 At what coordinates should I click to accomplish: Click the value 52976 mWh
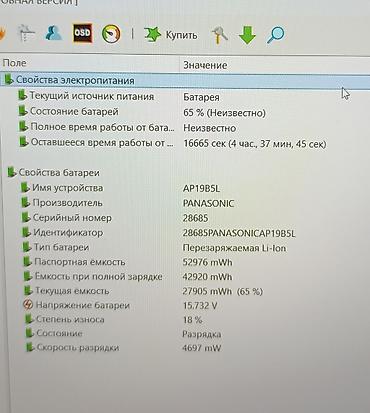click(208, 262)
